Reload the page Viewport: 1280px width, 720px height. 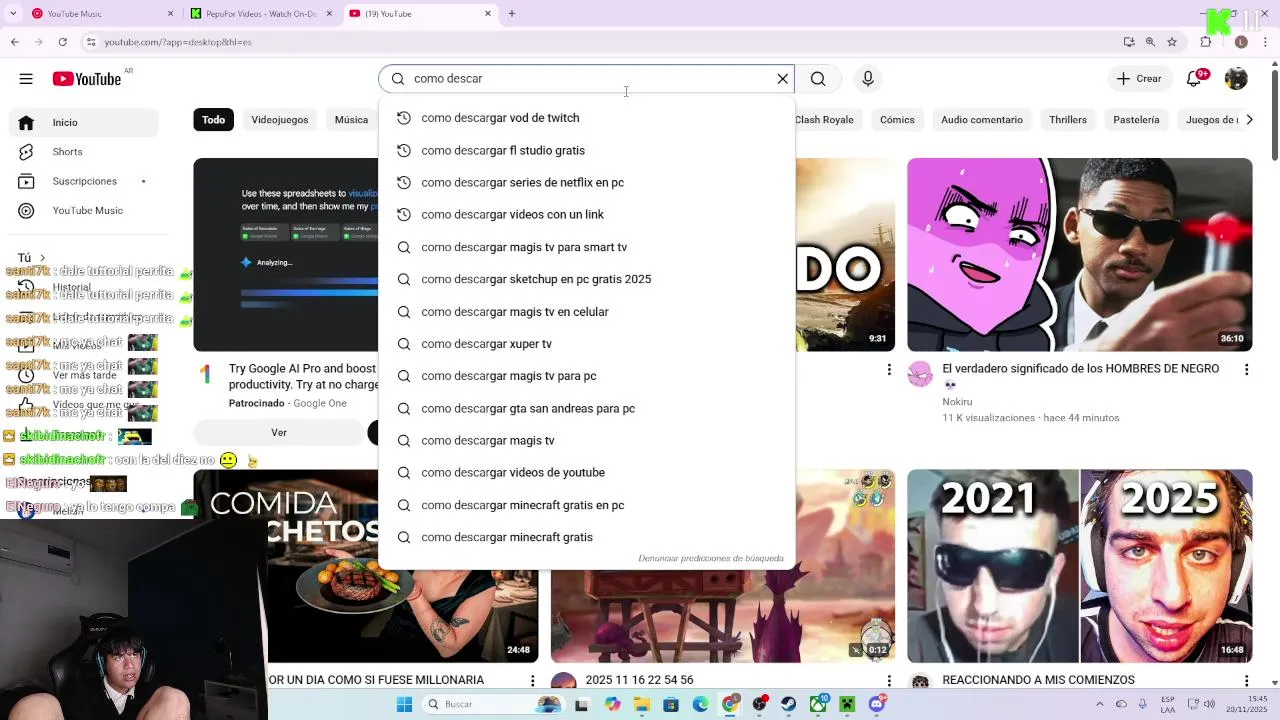[62, 42]
